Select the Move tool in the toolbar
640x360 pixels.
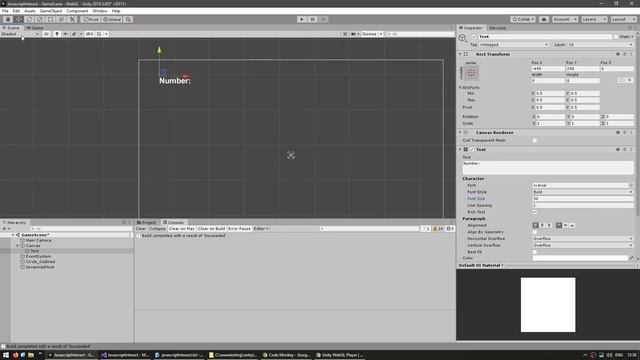click(18, 19)
